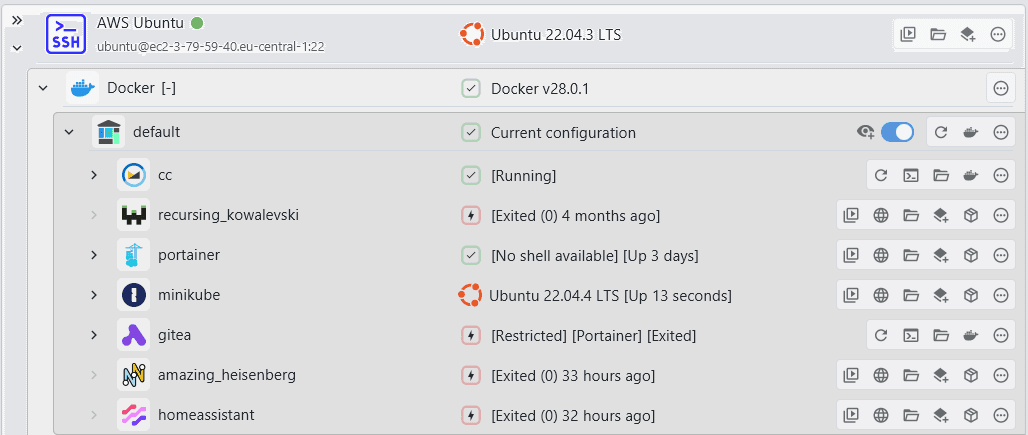Refresh the default Docker context
This screenshot has height=435, width=1028.
pyautogui.click(x=941, y=132)
